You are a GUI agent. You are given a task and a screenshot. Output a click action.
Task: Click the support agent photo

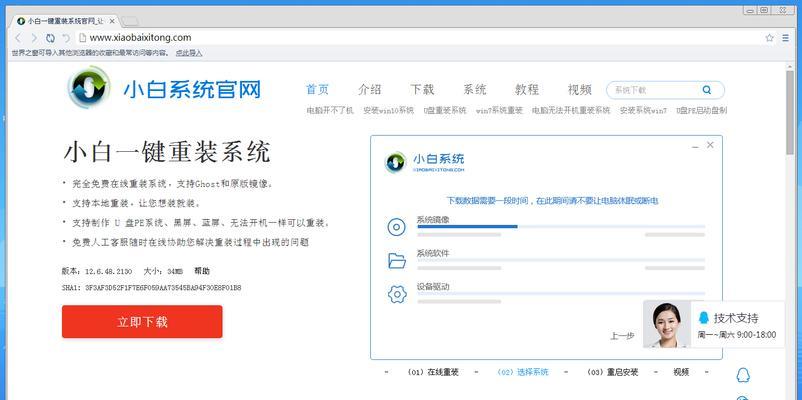(x=667, y=324)
